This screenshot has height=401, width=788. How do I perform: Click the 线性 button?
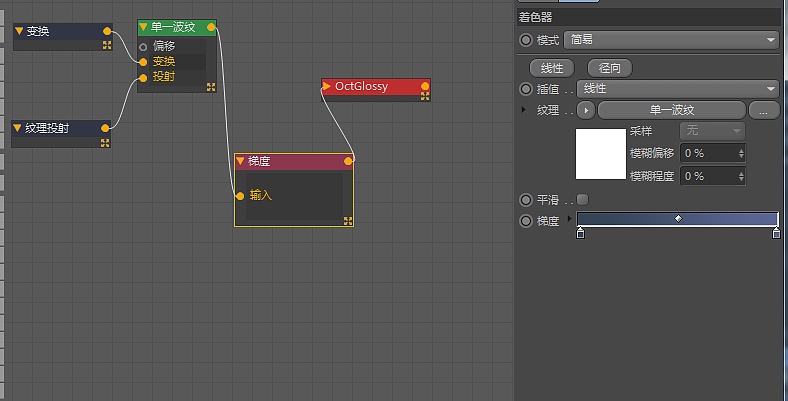click(552, 68)
